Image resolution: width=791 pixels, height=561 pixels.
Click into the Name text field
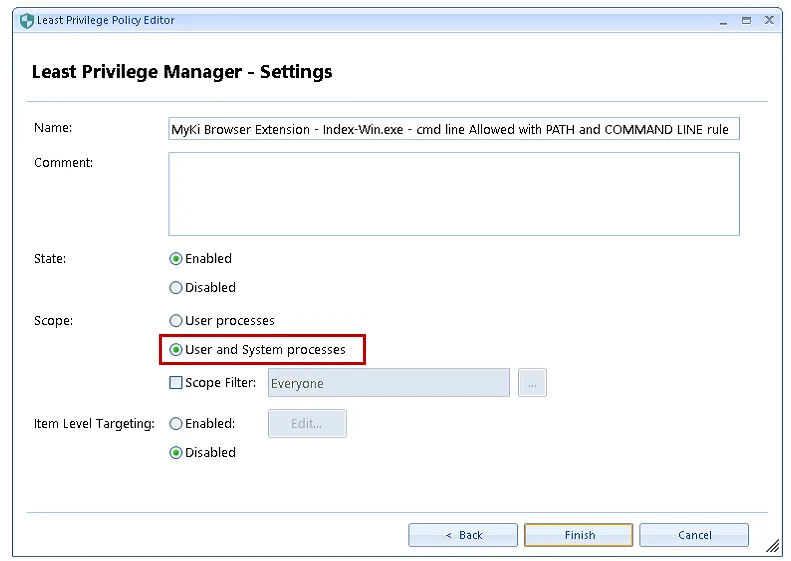(x=454, y=130)
